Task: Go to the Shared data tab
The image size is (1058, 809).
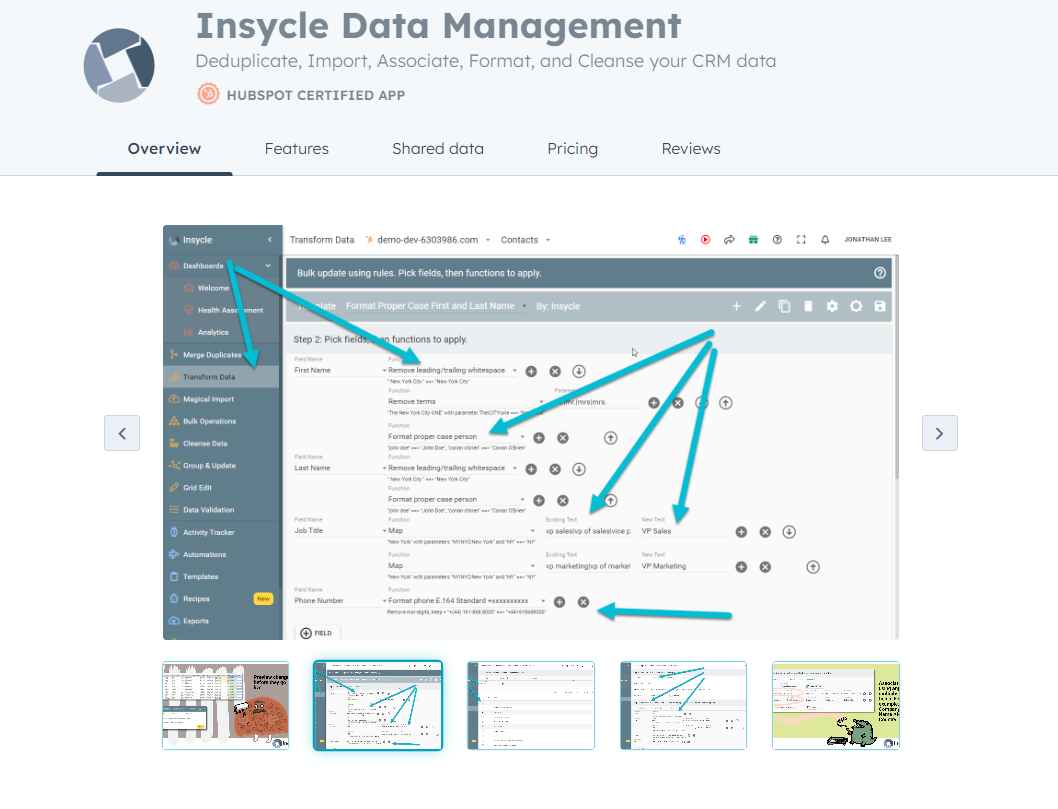Action: tap(438, 148)
